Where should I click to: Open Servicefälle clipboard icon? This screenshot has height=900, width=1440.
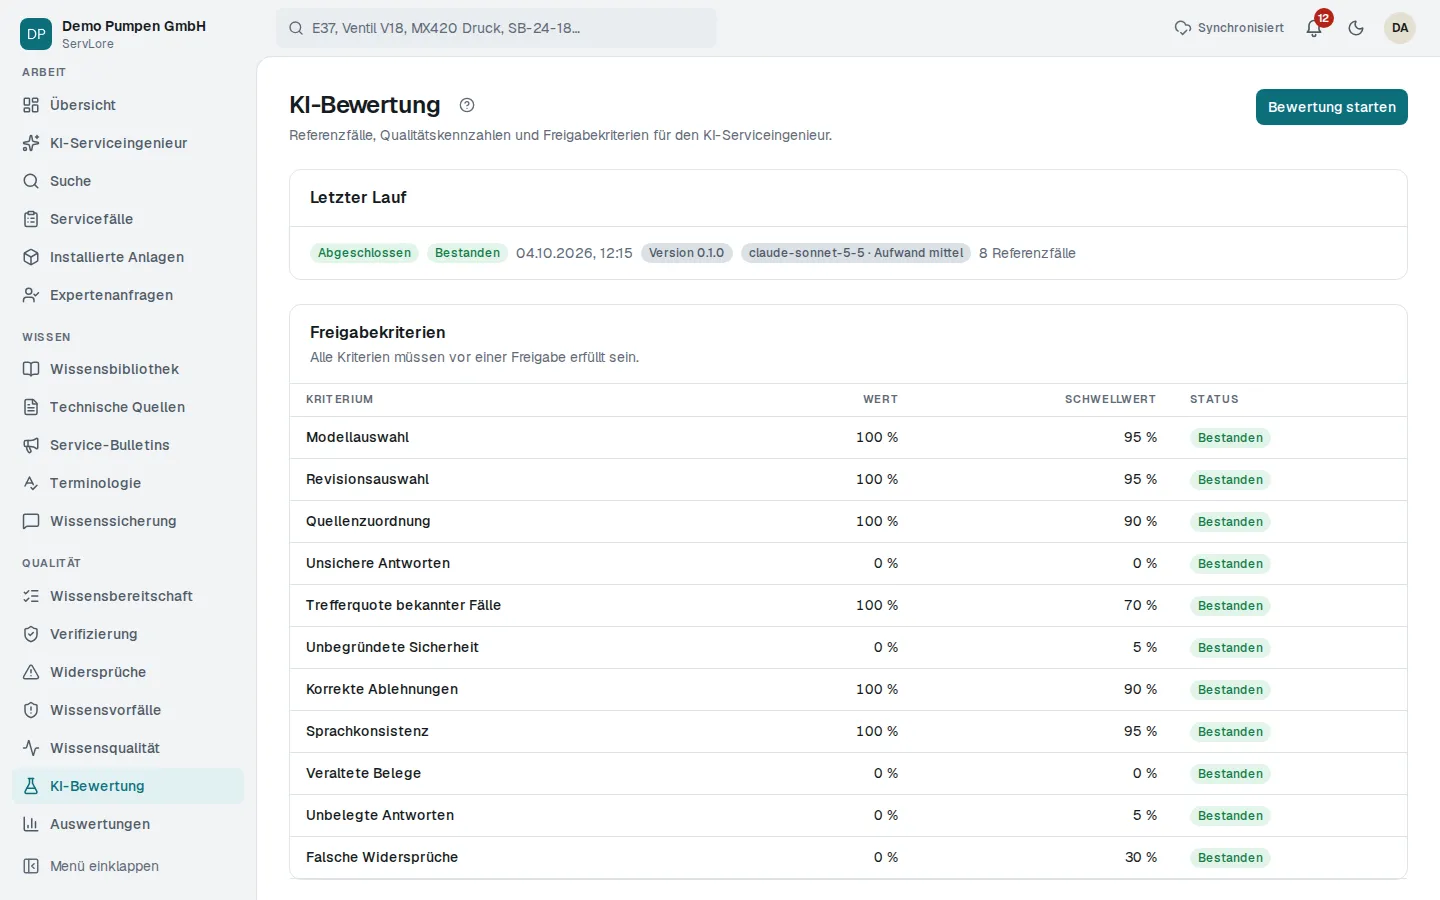click(x=31, y=219)
